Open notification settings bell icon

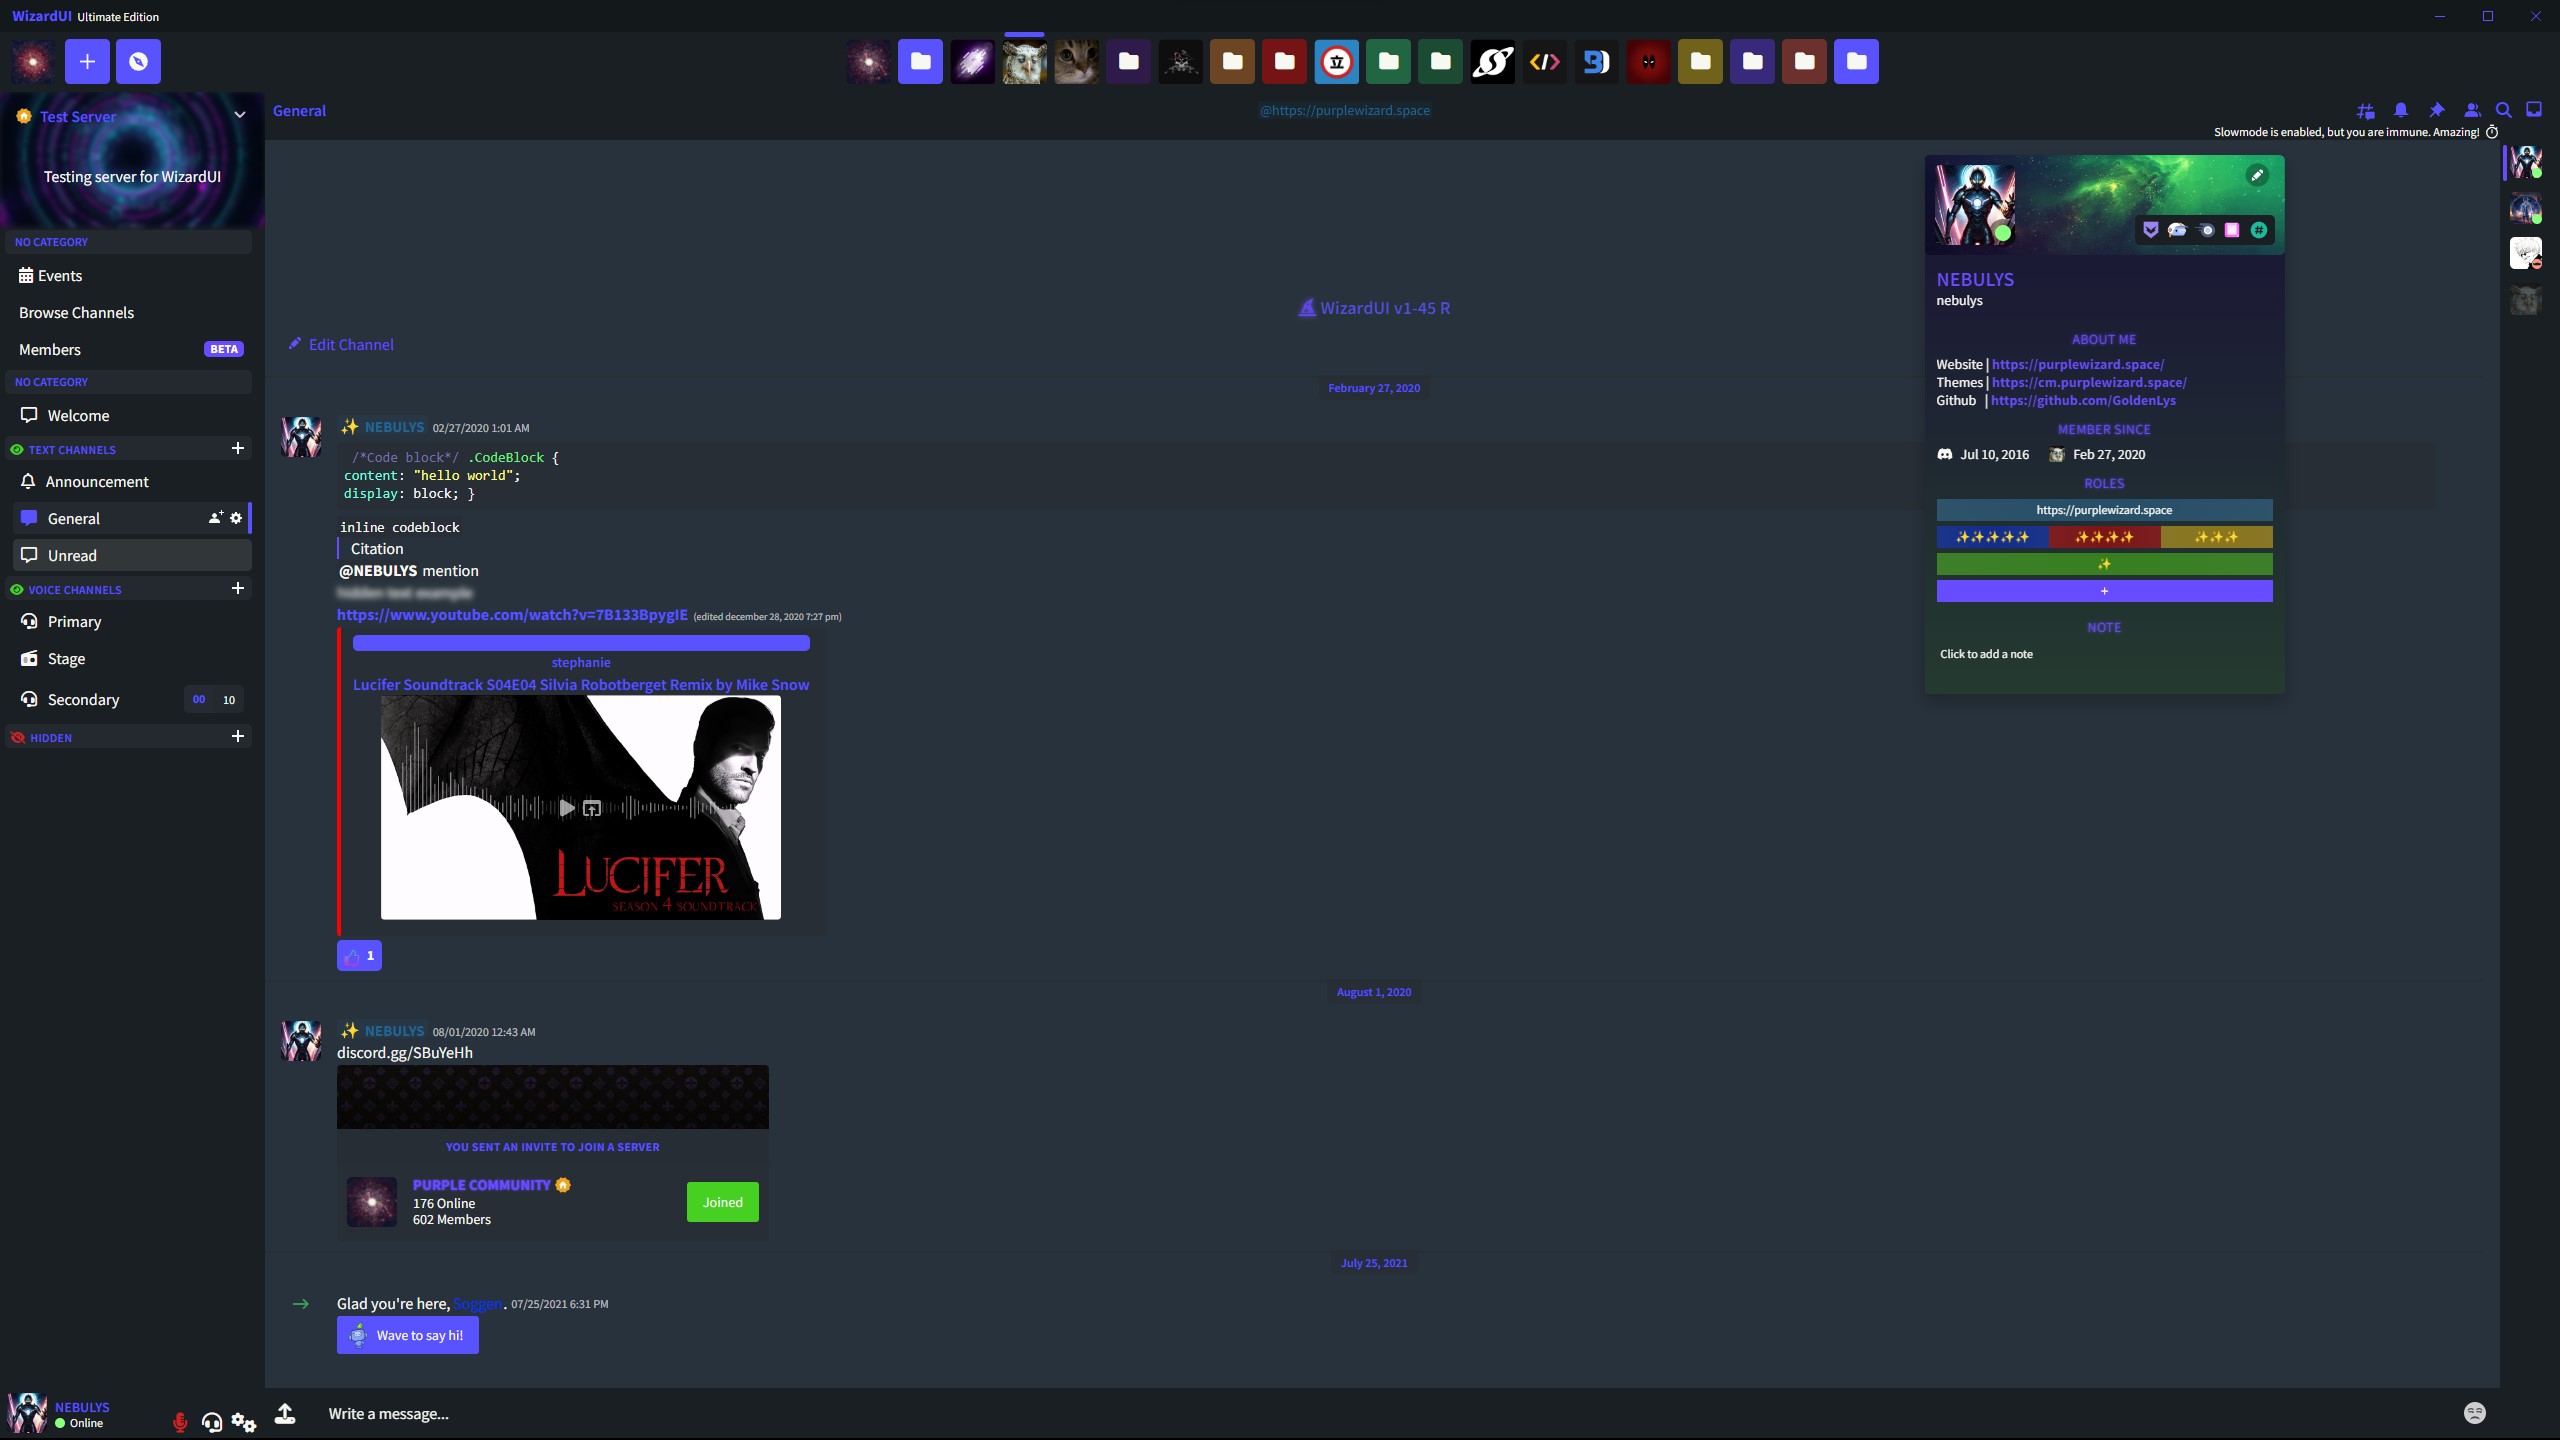[x=2400, y=110]
